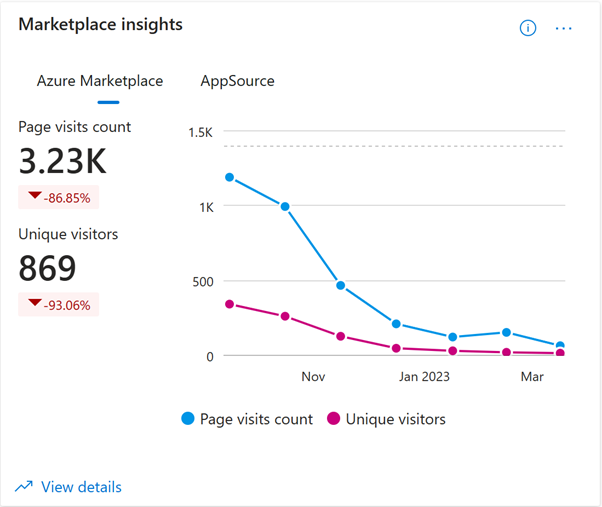Select the Azure Marketplace tab

click(x=100, y=81)
